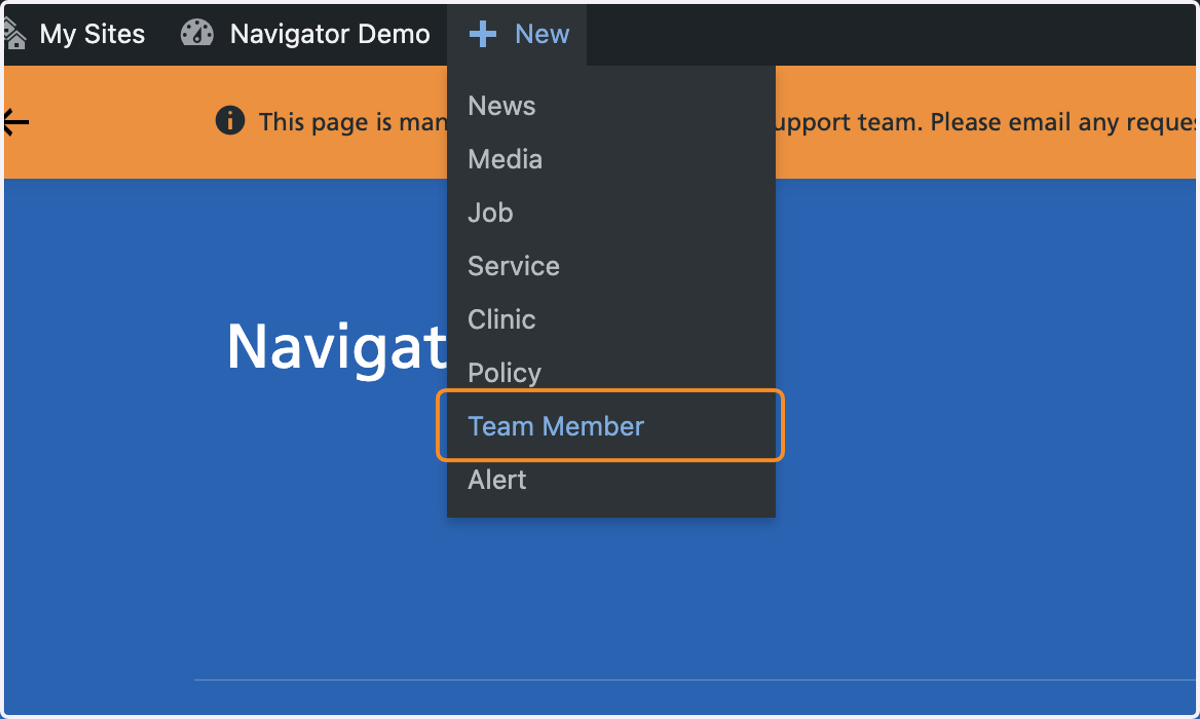Viewport: 1200px width, 719px height.
Task: Click the info icon in orange banner
Action: pos(230,122)
